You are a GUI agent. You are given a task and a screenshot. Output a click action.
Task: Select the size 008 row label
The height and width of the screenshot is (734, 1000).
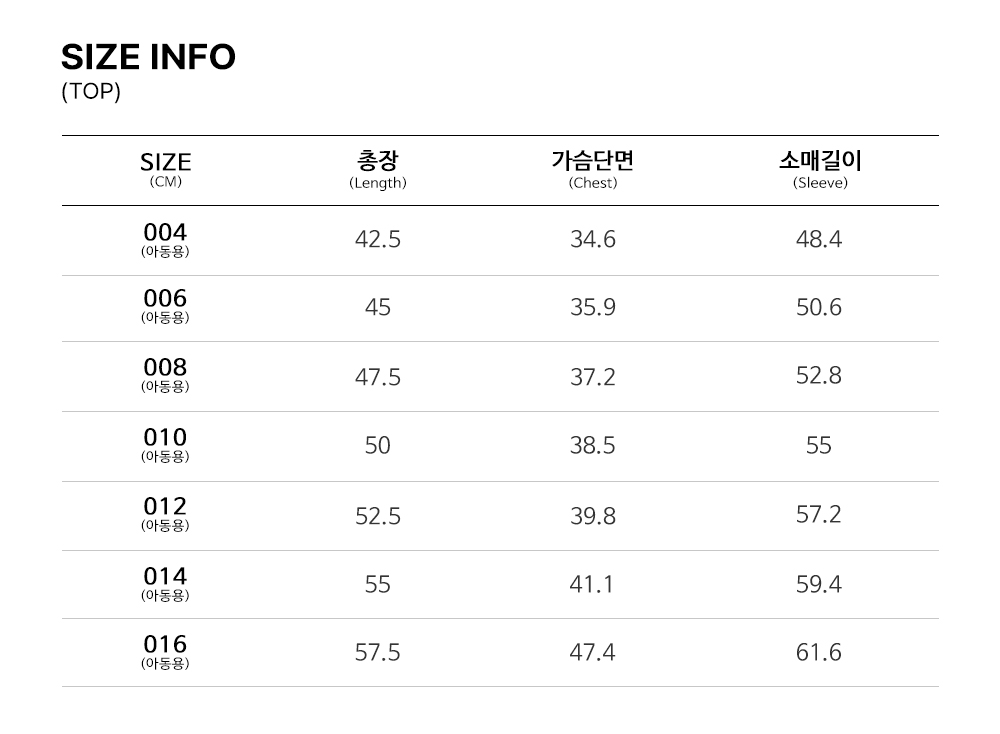click(x=165, y=375)
